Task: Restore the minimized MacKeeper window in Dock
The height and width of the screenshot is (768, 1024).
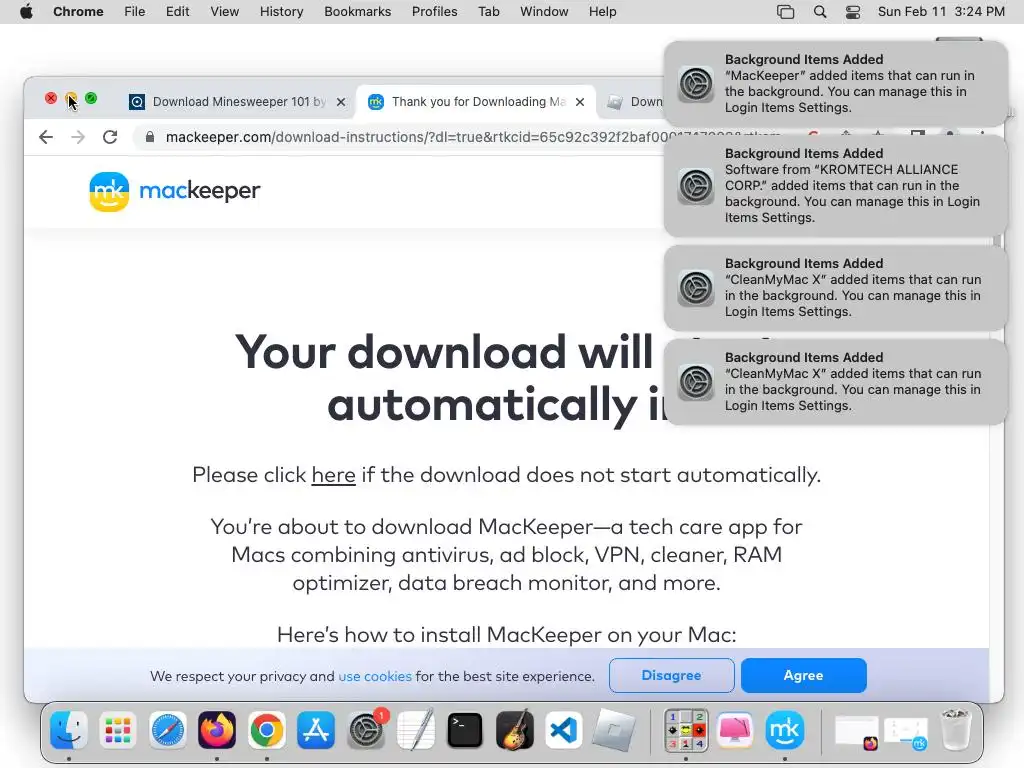Action: point(906,732)
